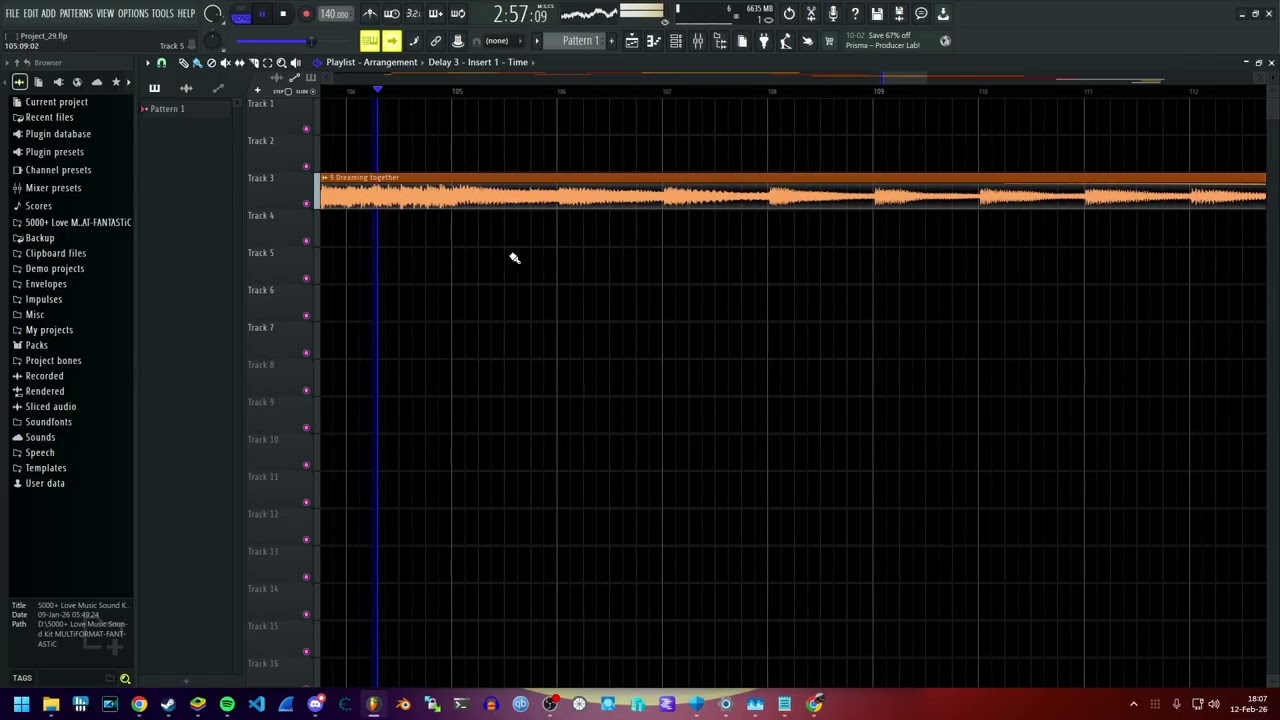Open the VIEW menu
Screen dimensions: 1280x720
coord(105,14)
